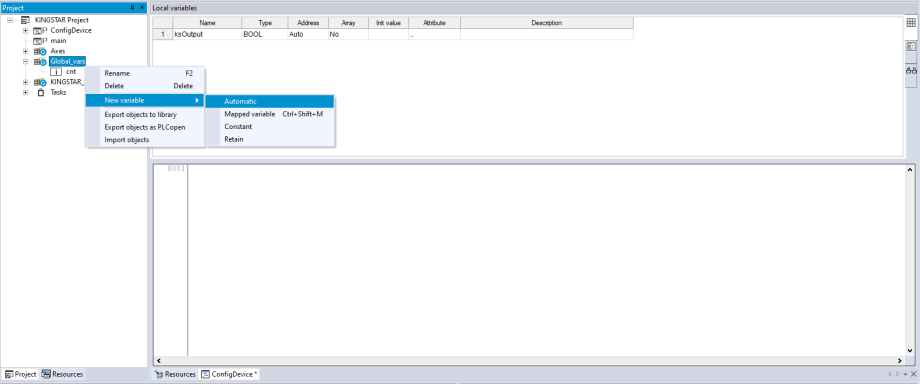Open the ConfigDevice editor tab
The width and height of the screenshot is (920, 384).
coord(229,374)
